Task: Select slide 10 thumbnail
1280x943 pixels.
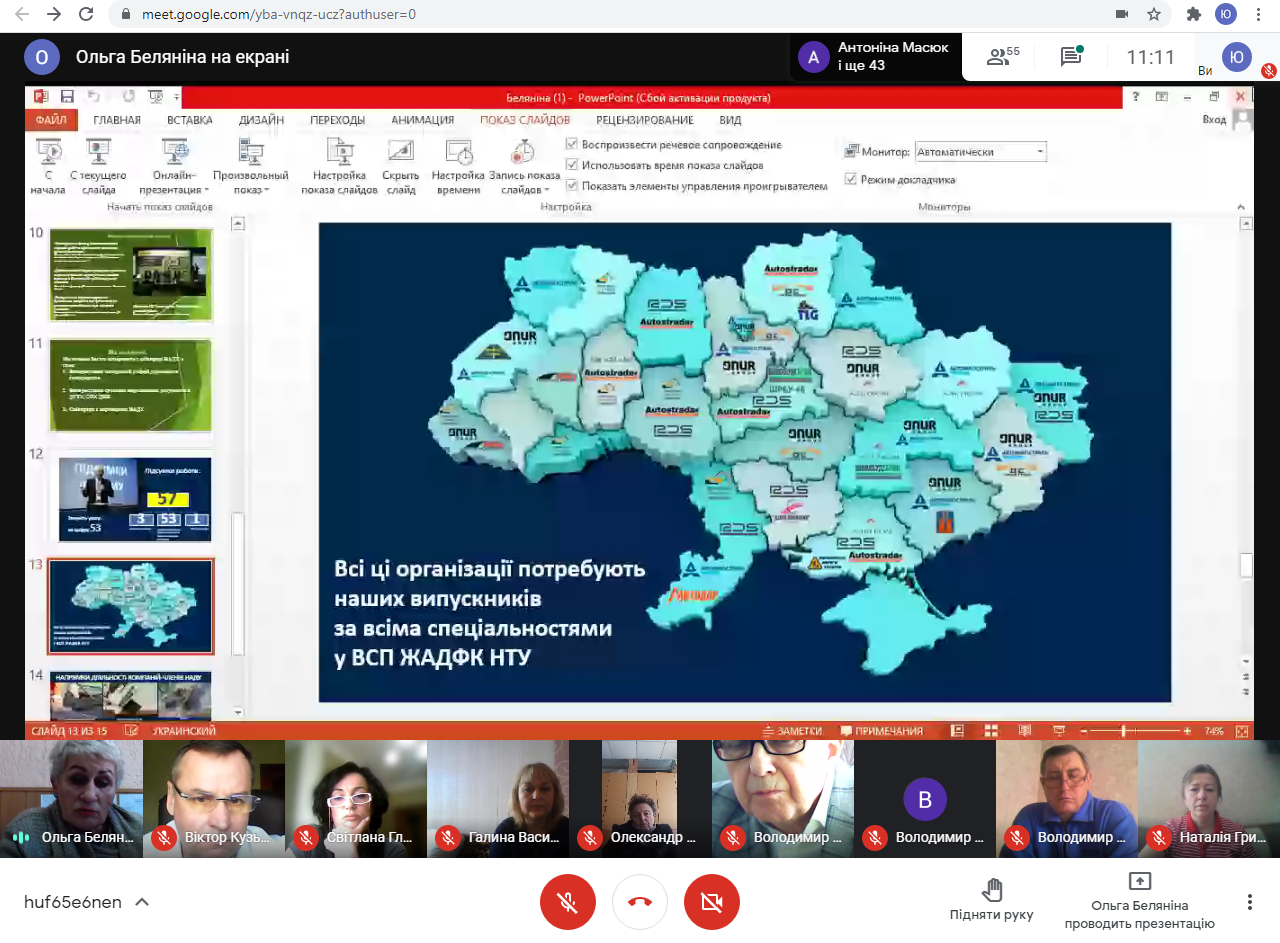Action: tap(131, 274)
